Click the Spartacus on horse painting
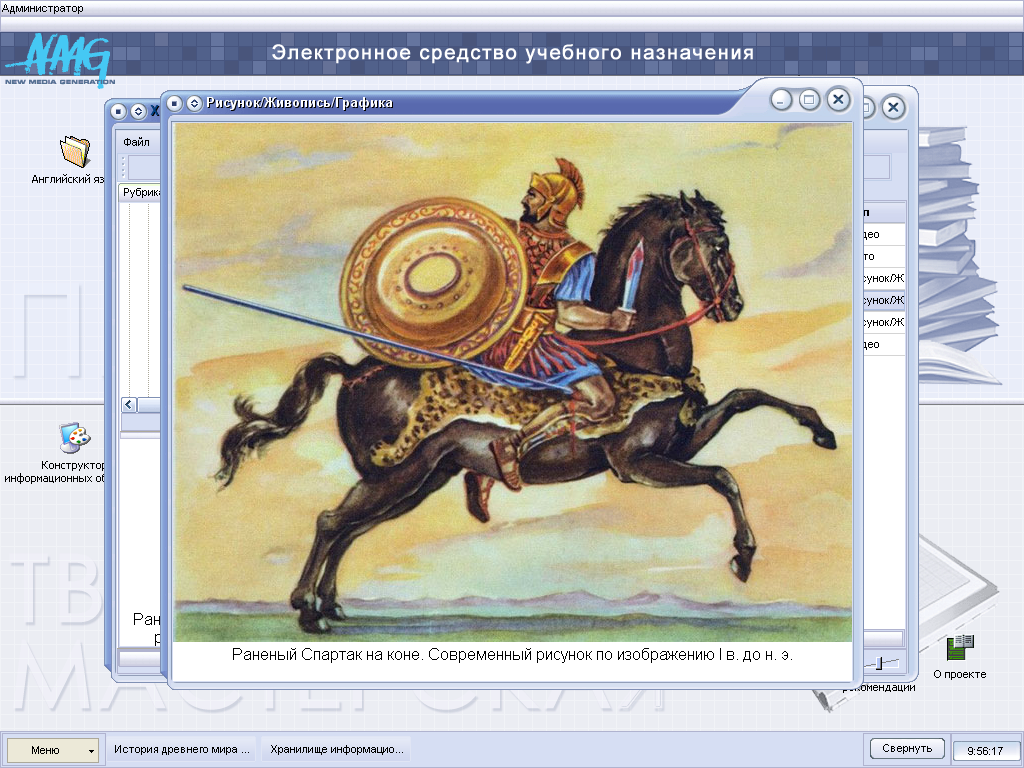This screenshot has width=1024, height=768. click(x=512, y=380)
